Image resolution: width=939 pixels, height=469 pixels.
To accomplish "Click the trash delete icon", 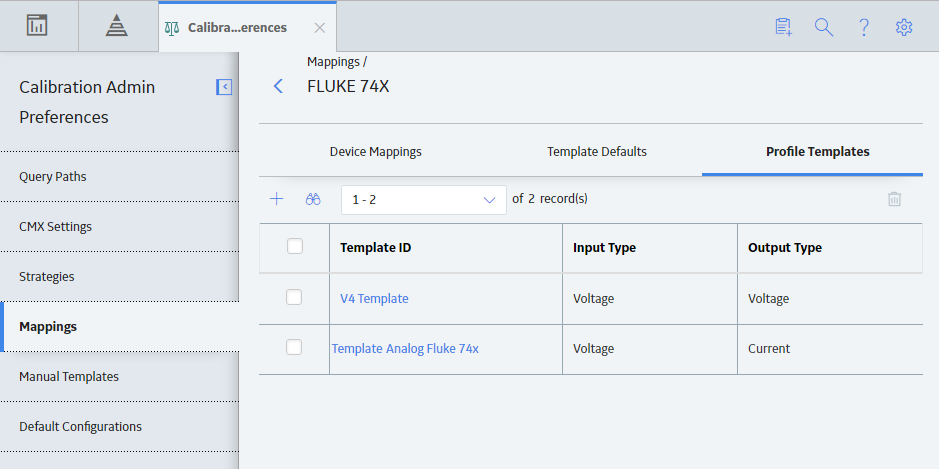I will [894, 199].
